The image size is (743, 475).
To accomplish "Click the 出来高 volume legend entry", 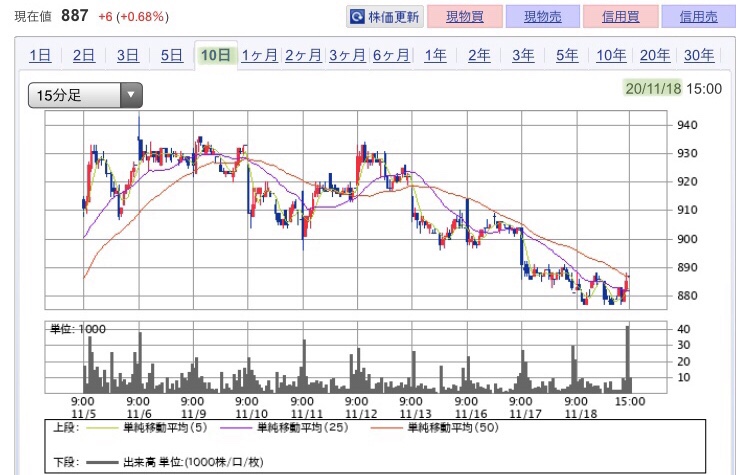I will tap(193, 462).
